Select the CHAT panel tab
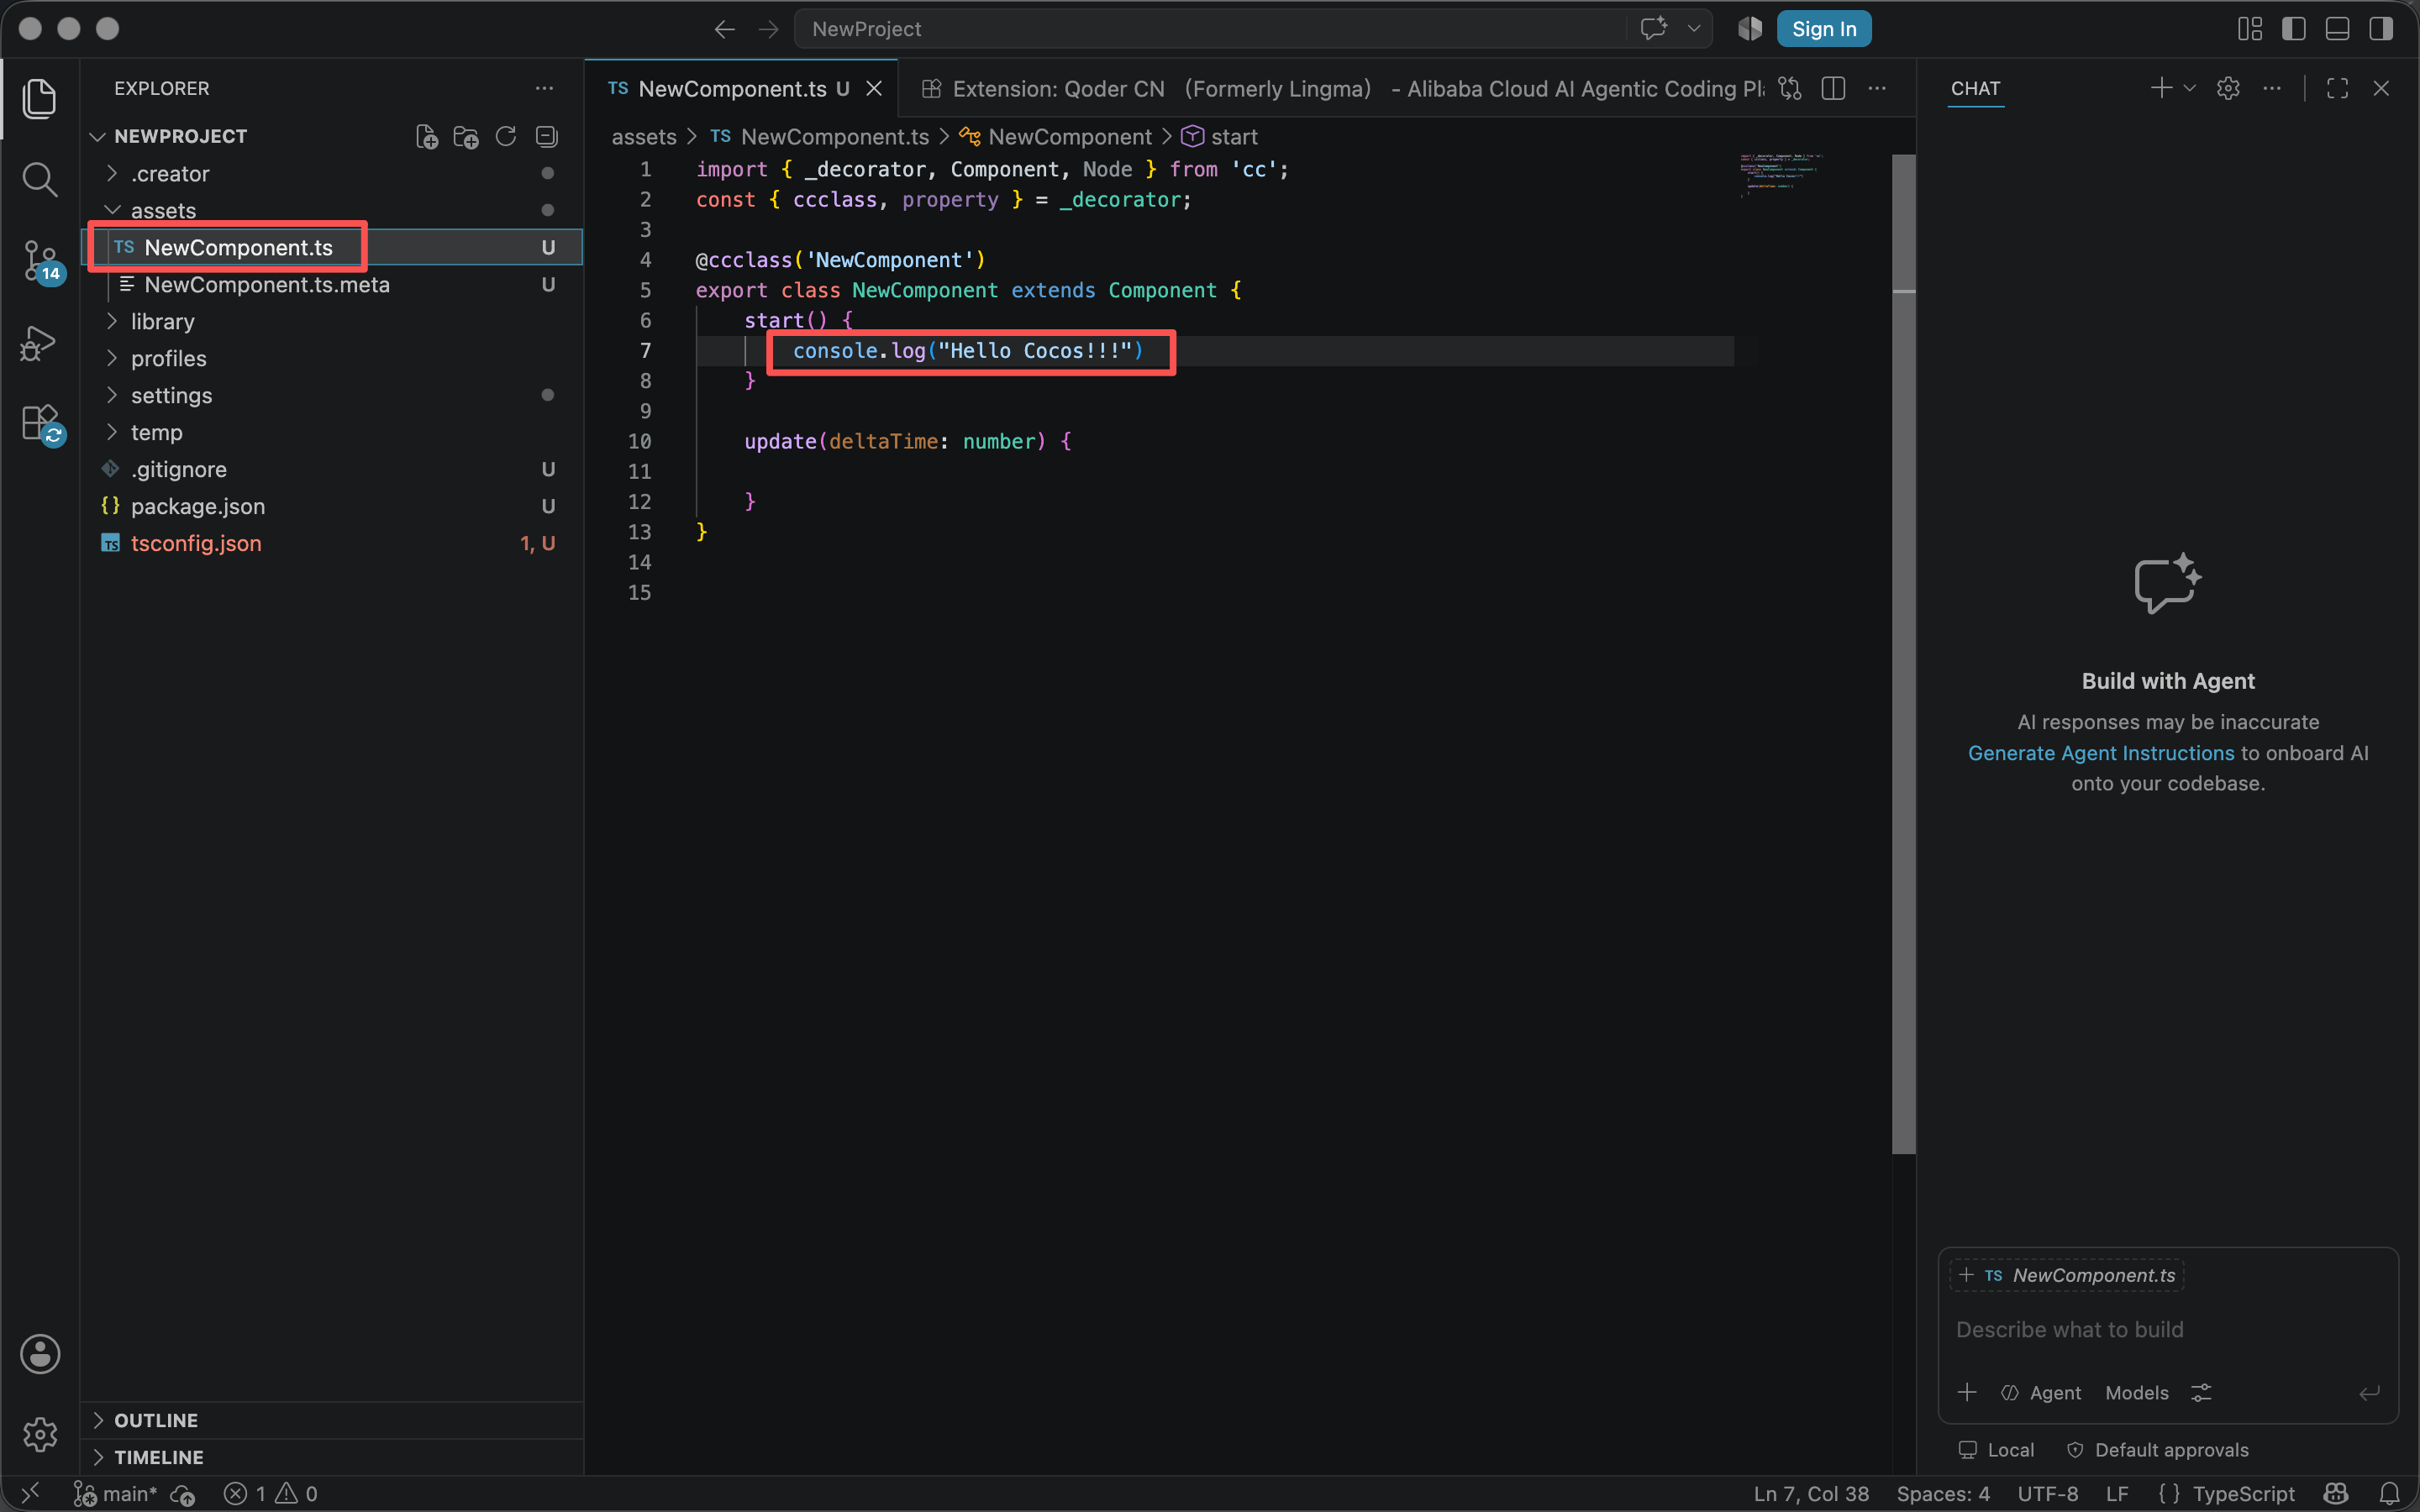 [x=1975, y=88]
